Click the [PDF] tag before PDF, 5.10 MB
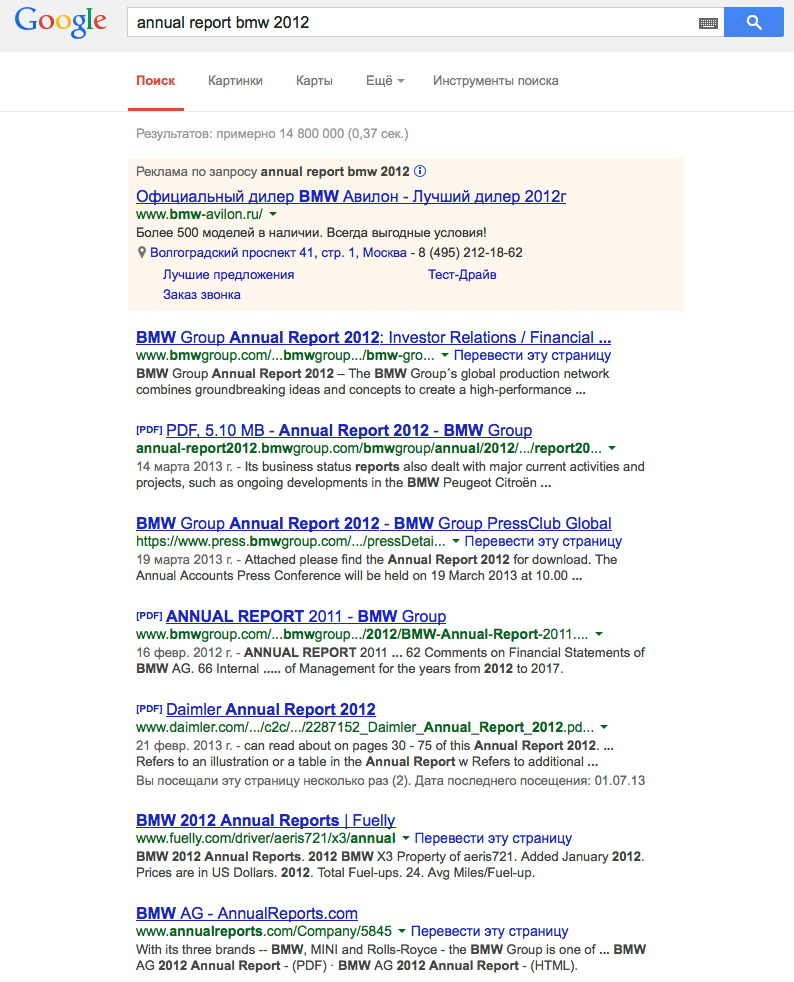Viewport: 794px width, 982px height. click(149, 429)
